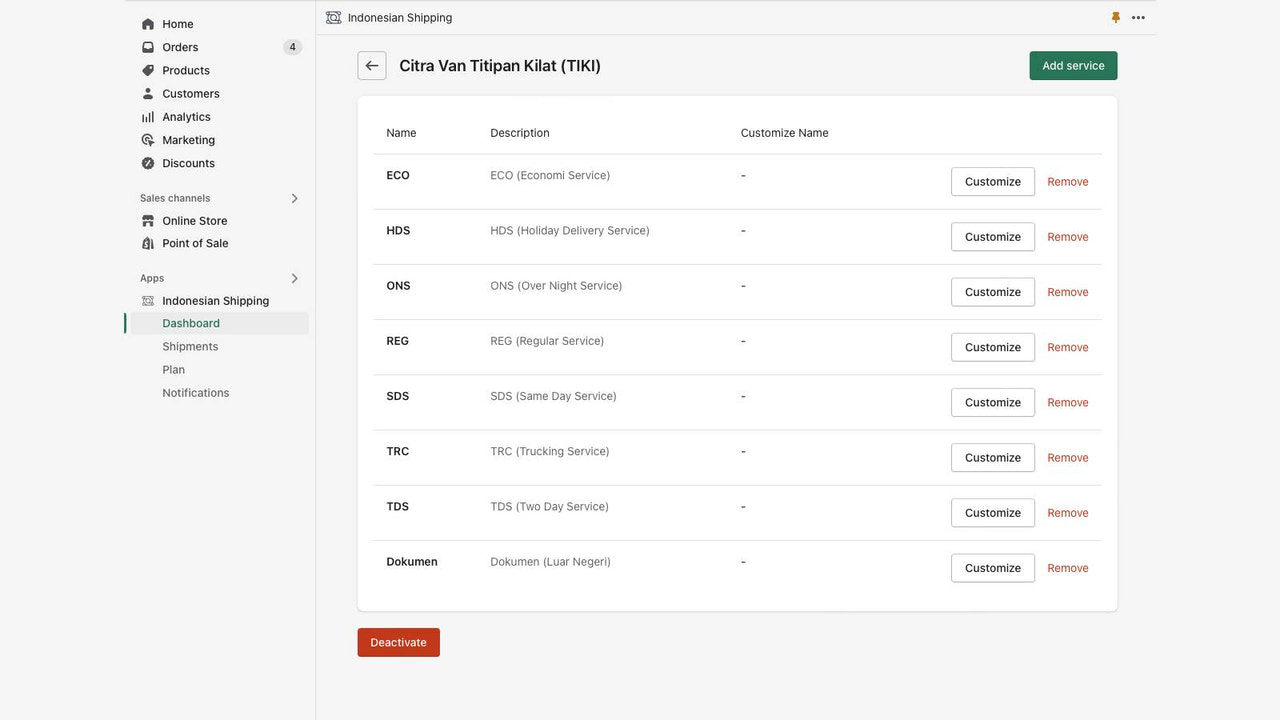
Task: Expand the Sales channels chevron
Action: [294, 198]
